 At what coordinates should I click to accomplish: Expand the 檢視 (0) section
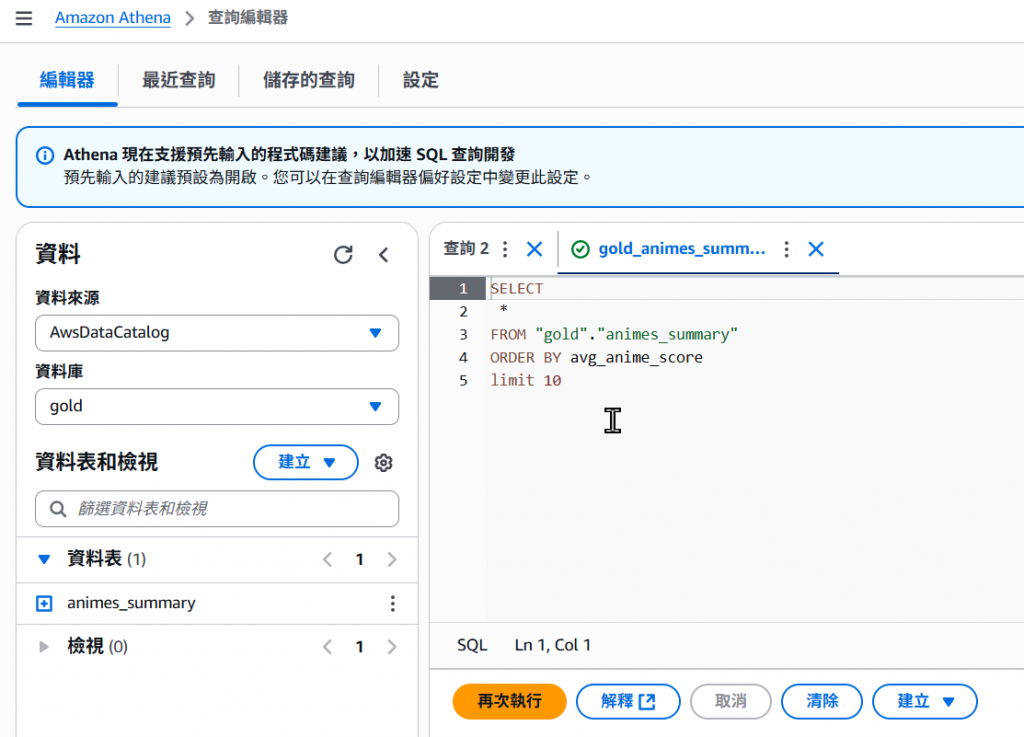44,647
